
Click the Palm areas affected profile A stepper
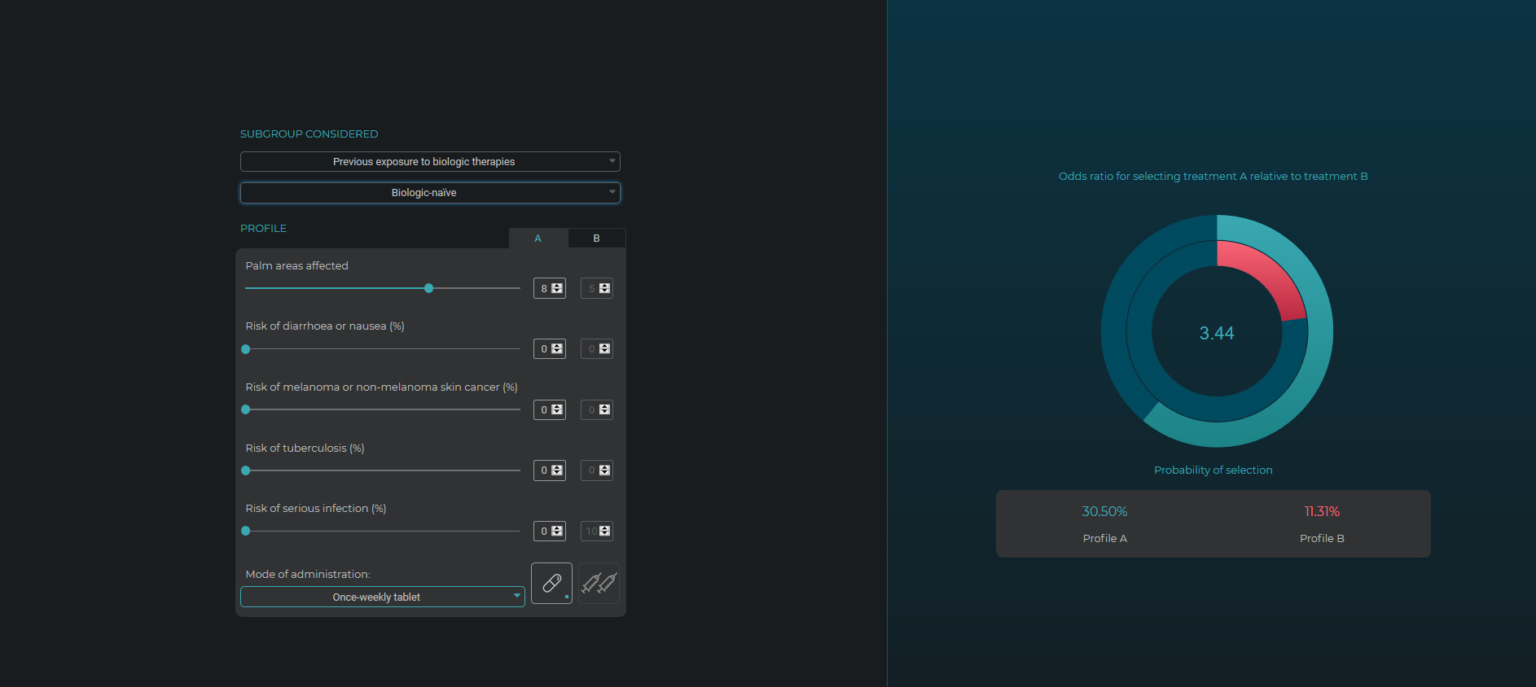tap(557, 288)
